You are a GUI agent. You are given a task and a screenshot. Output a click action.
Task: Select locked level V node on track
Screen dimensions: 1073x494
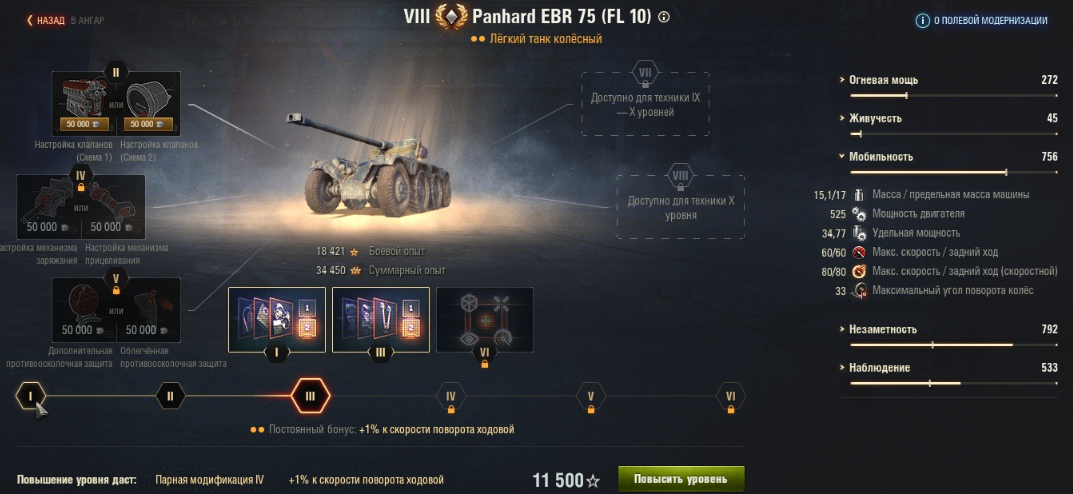(591, 396)
